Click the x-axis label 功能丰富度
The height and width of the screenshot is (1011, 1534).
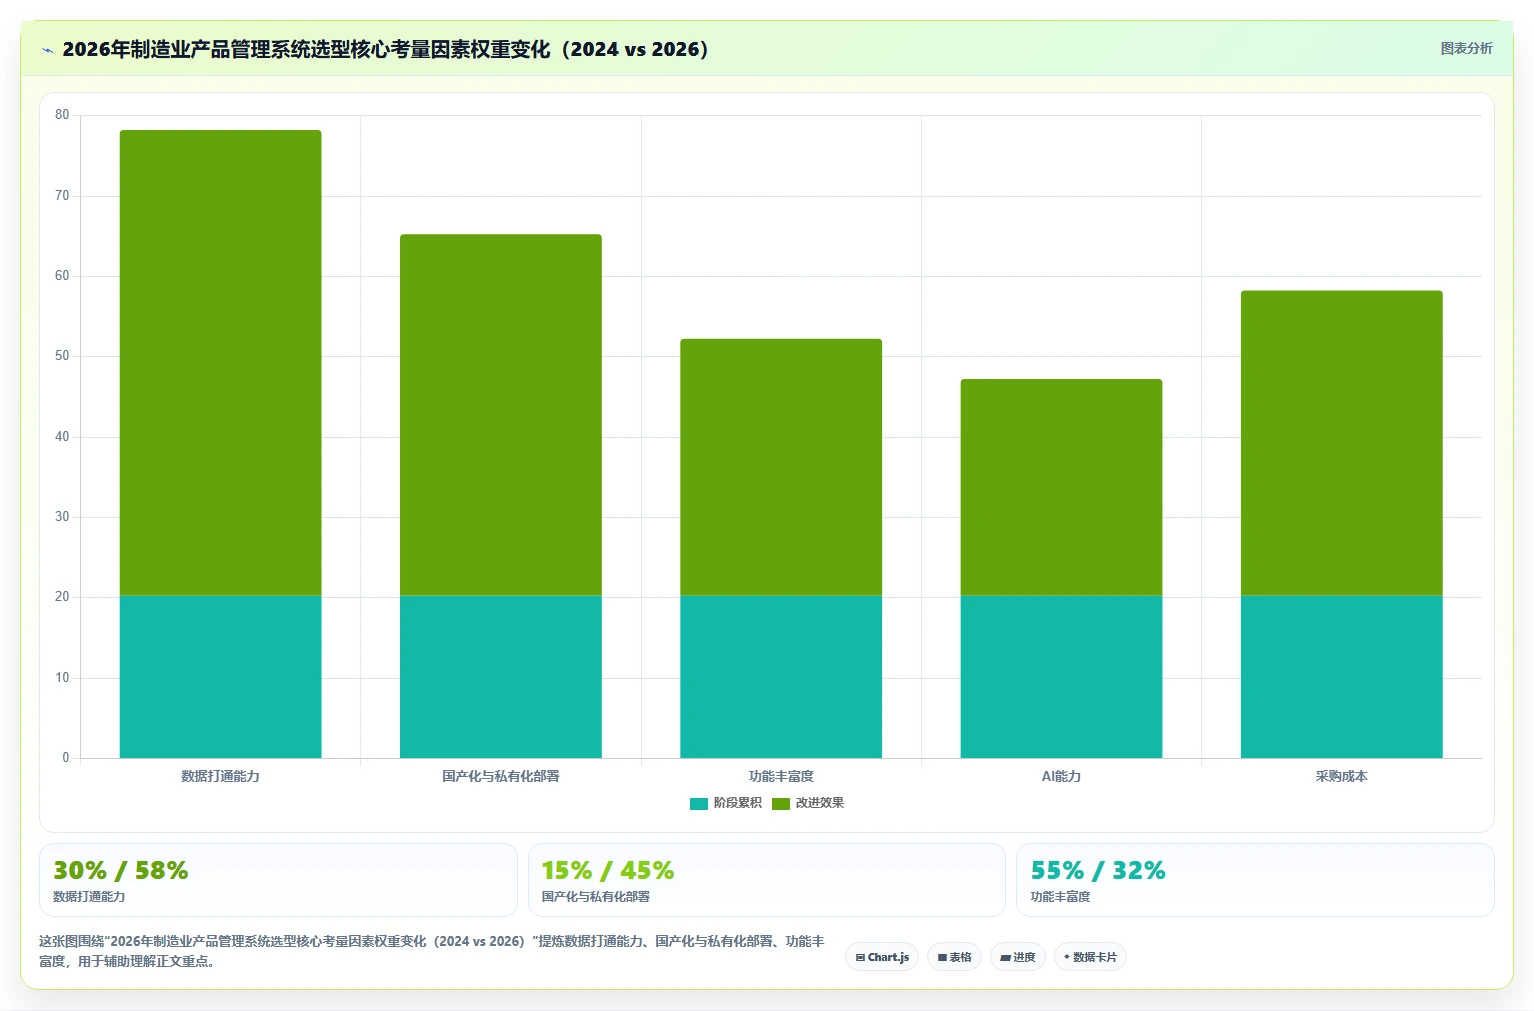coord(781,776)
